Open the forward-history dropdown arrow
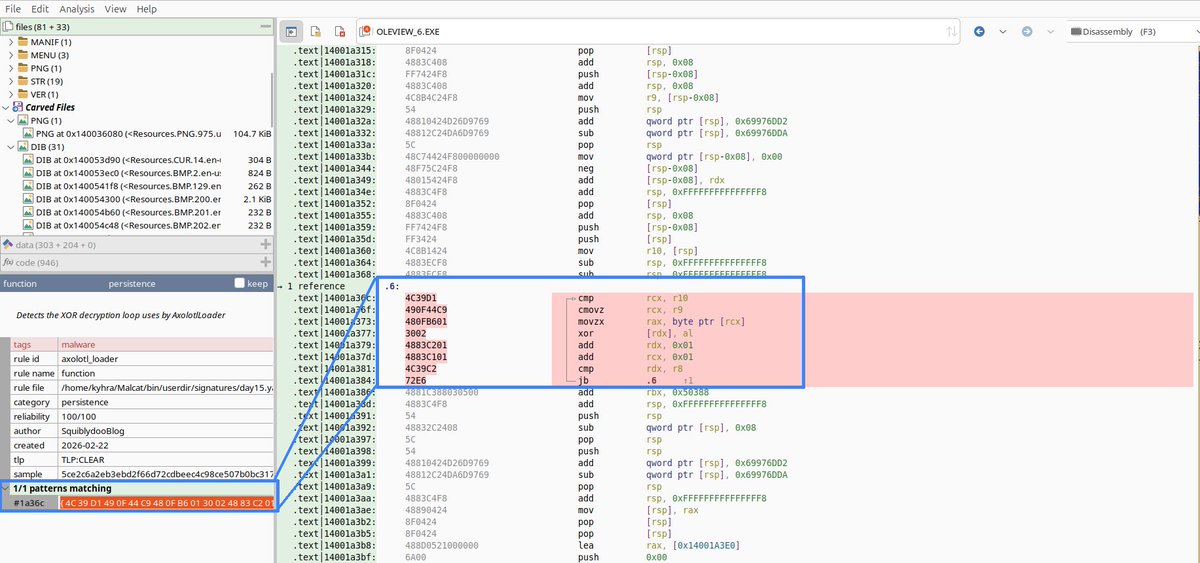The image size is (1200, 563). click(1051, 32)
